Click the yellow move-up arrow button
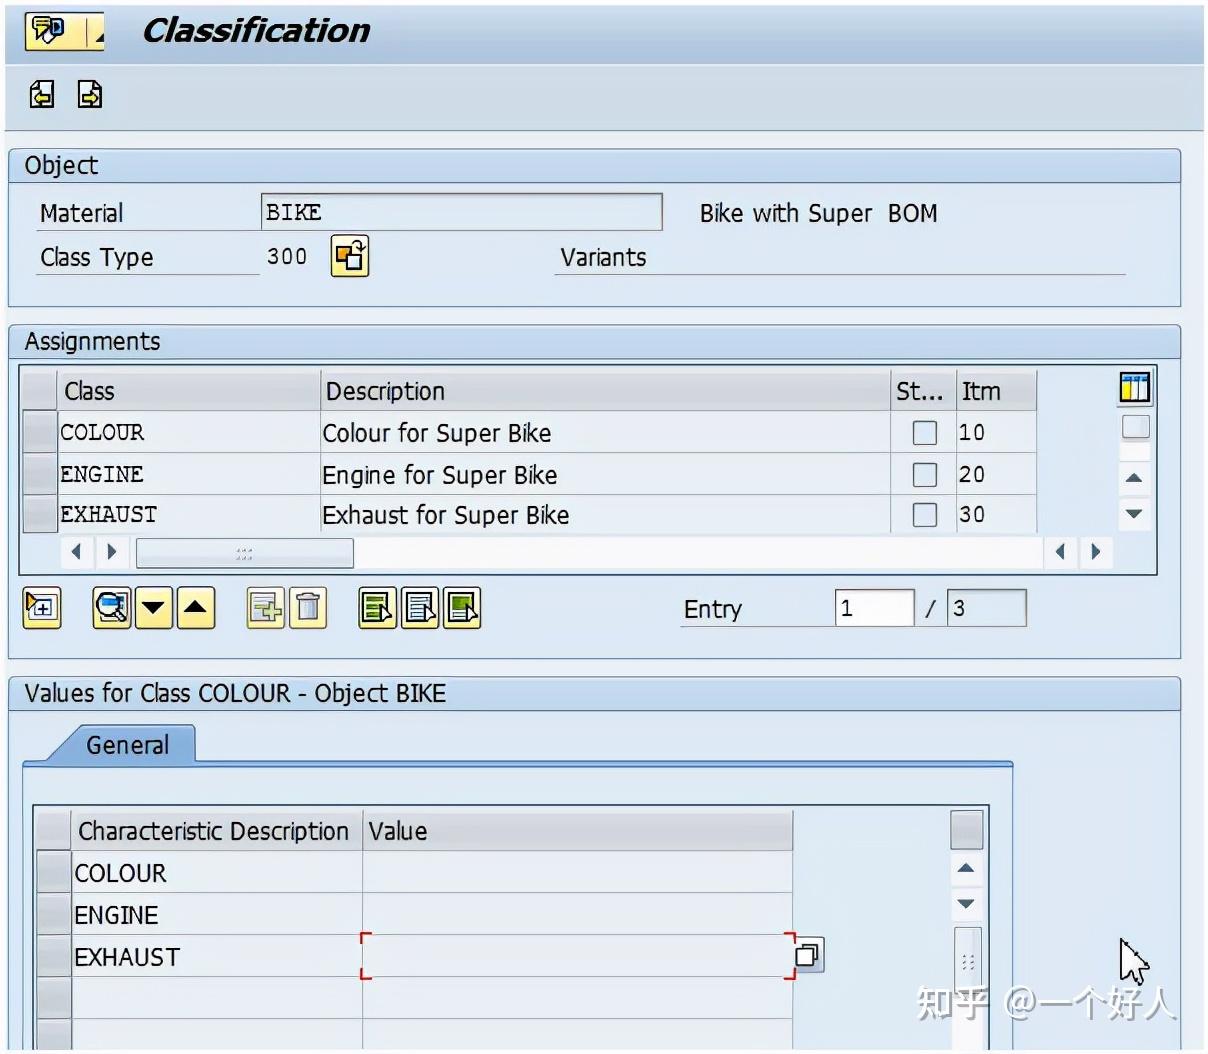 coord(196,607)
